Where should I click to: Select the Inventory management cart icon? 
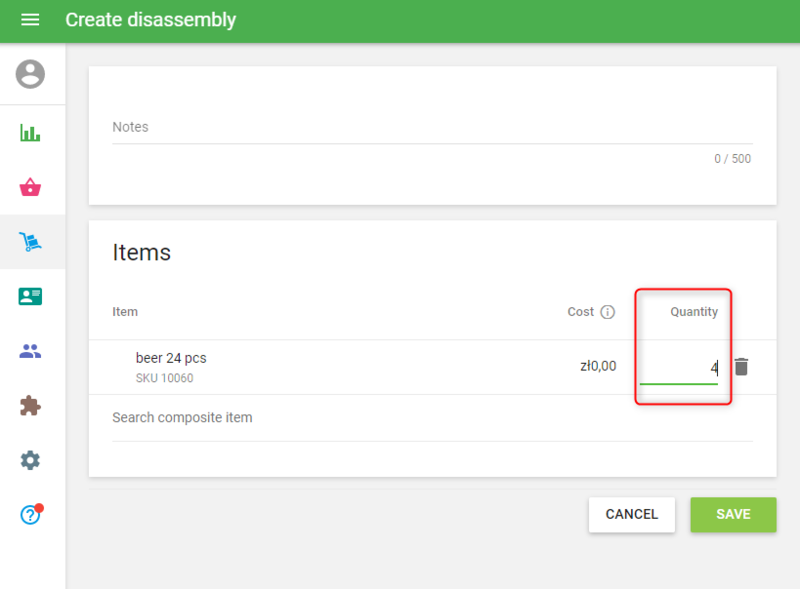tap(31, 242)
